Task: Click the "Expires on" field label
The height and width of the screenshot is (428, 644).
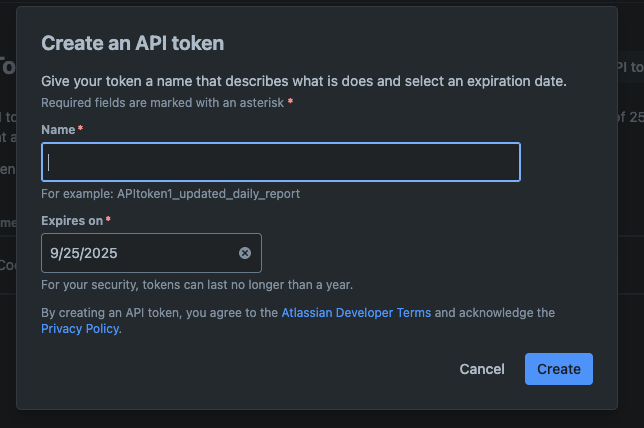Action: 71,220
